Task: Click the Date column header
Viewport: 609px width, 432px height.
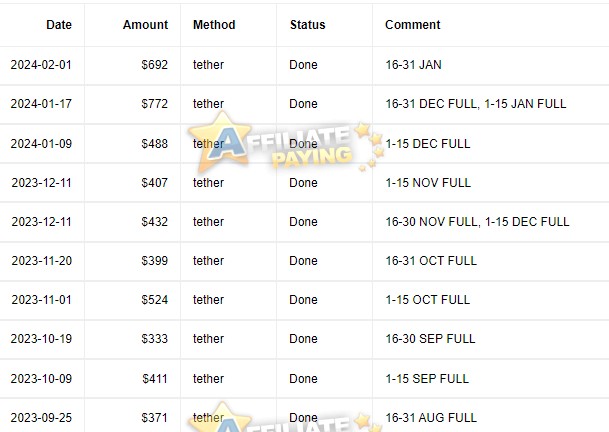Action: tap(59, 25)
